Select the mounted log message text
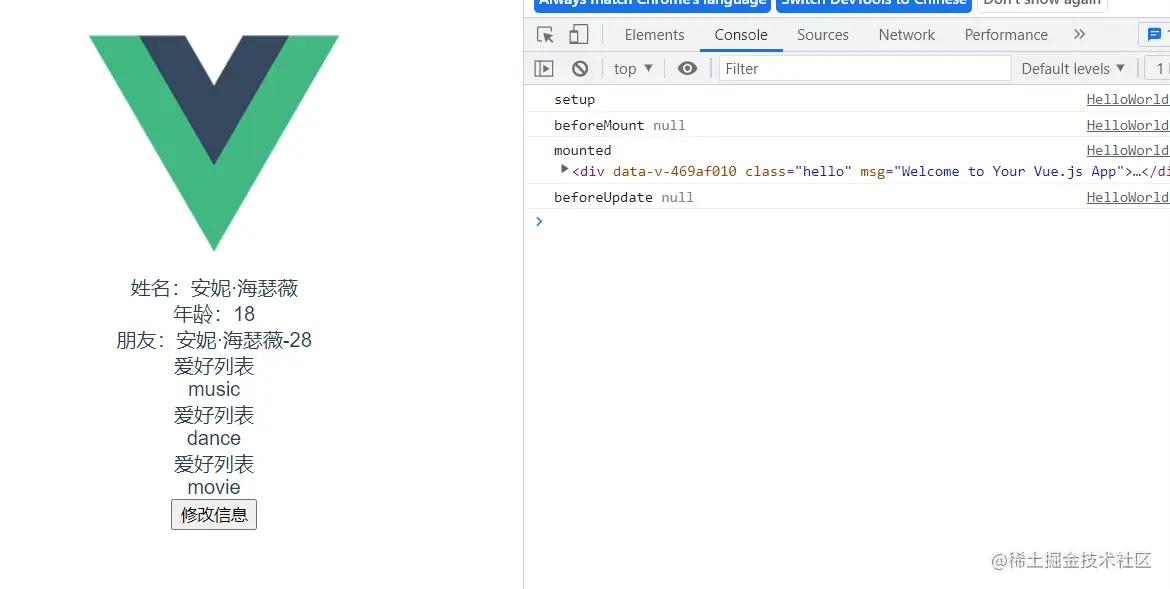 [x=583, y=150]
